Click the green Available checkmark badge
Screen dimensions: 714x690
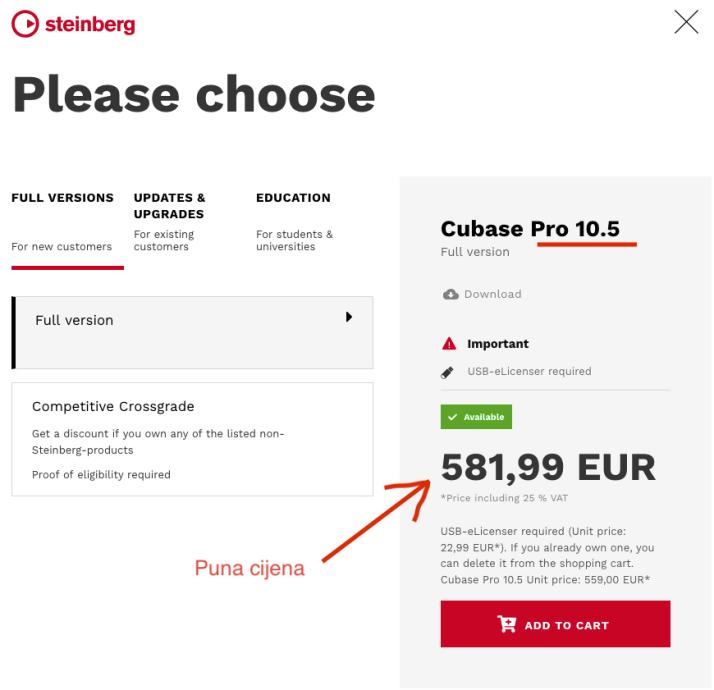point(476,417)
